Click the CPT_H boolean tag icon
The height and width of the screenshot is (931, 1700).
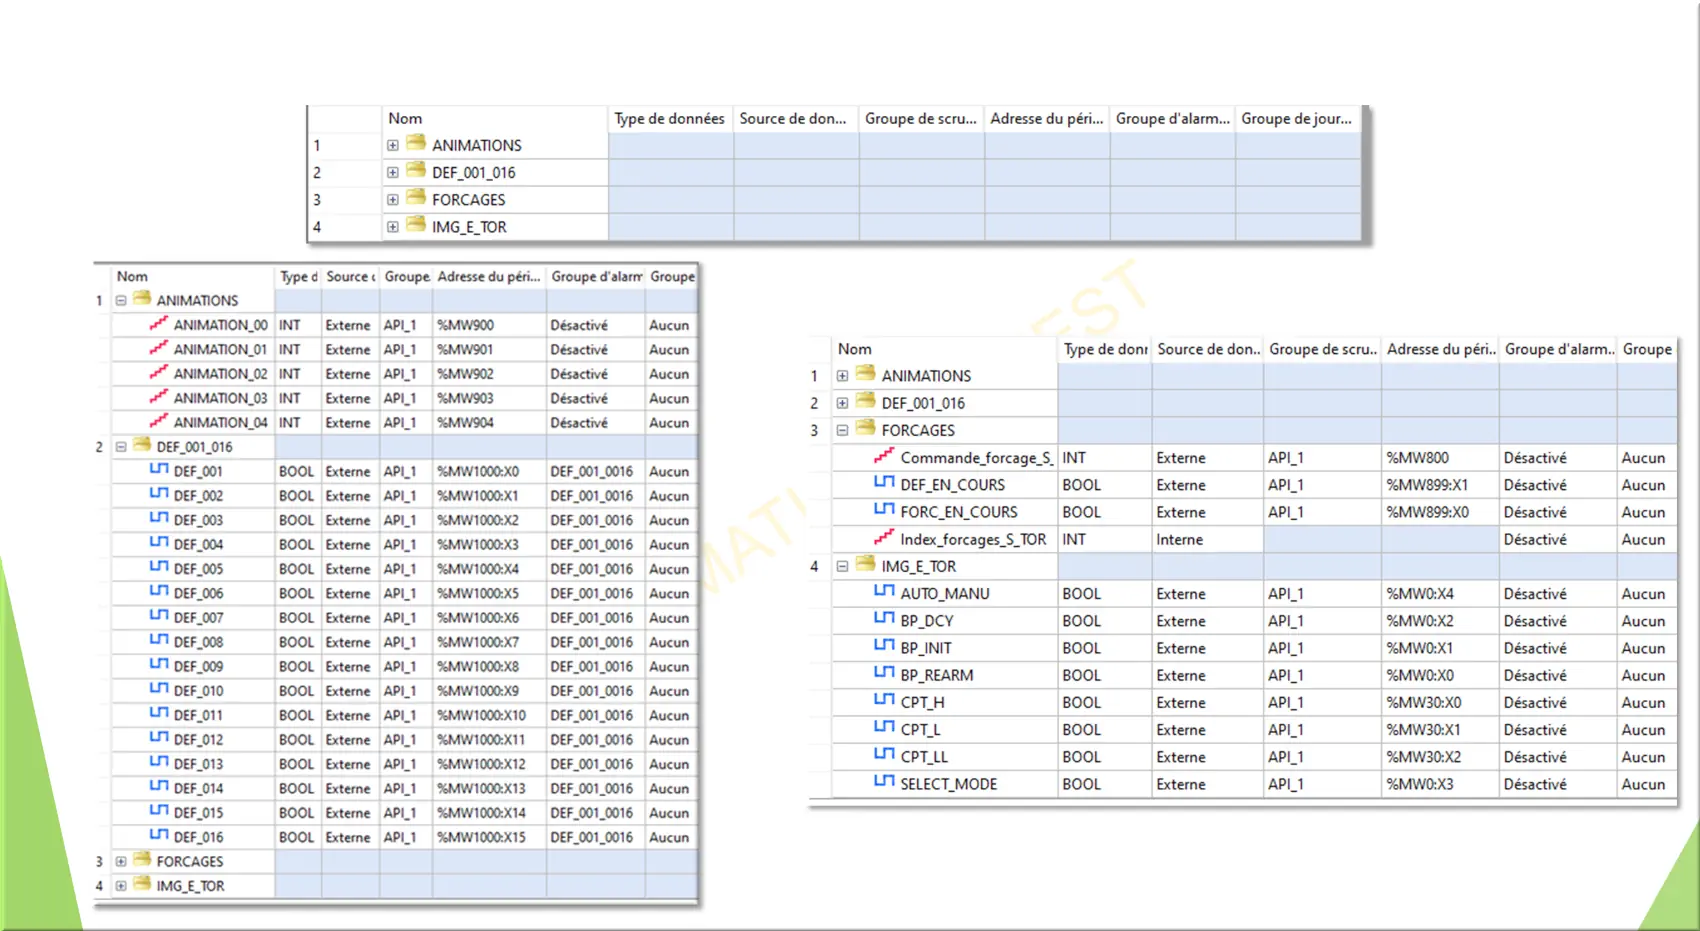(883, 701)
